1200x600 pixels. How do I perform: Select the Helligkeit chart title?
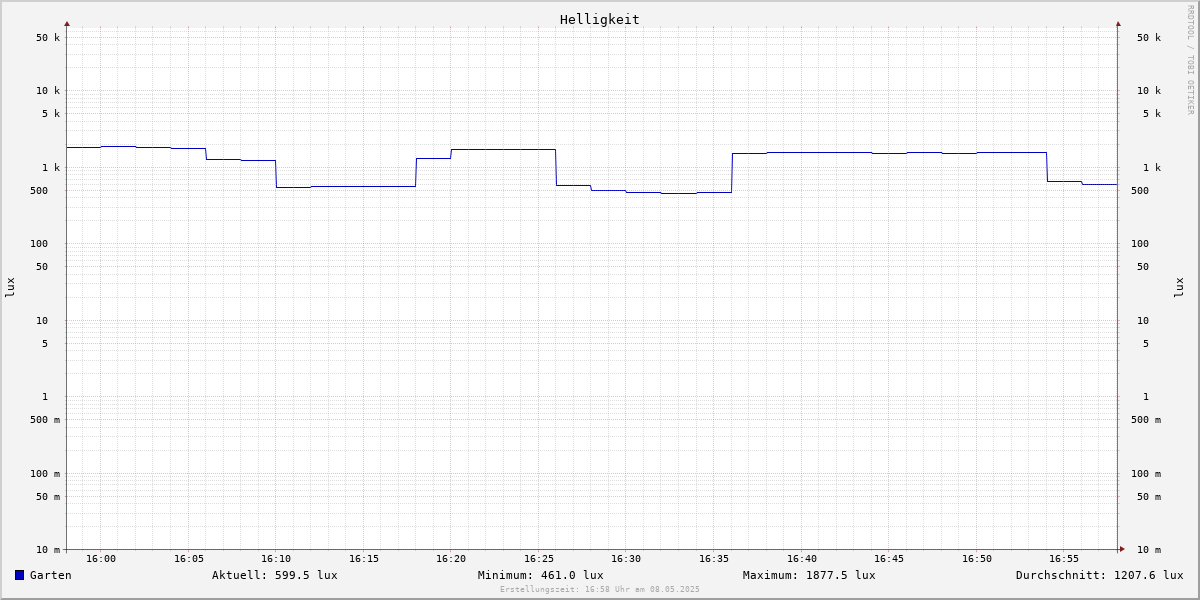pyautogui.click(x=600, y=19)
